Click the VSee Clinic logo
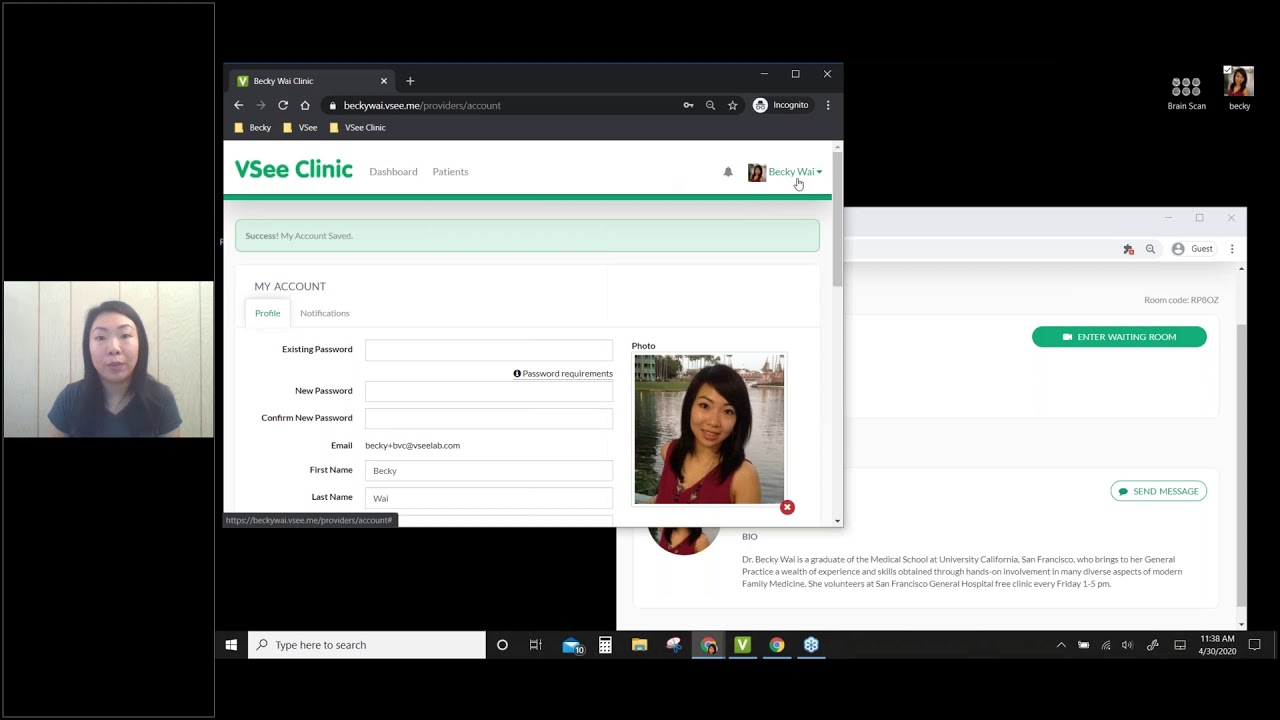The width and height of the screenshot is (1280, 720). [x=294, y=170]
